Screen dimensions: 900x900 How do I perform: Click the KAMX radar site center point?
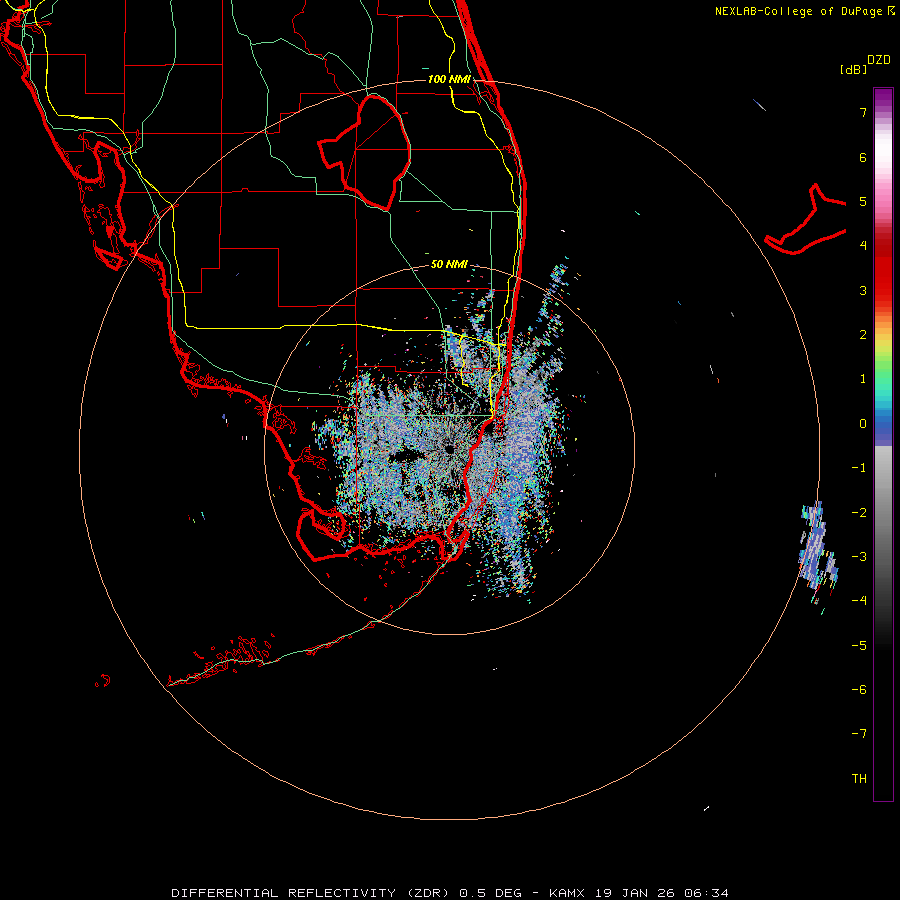click(x=449, y=449)
